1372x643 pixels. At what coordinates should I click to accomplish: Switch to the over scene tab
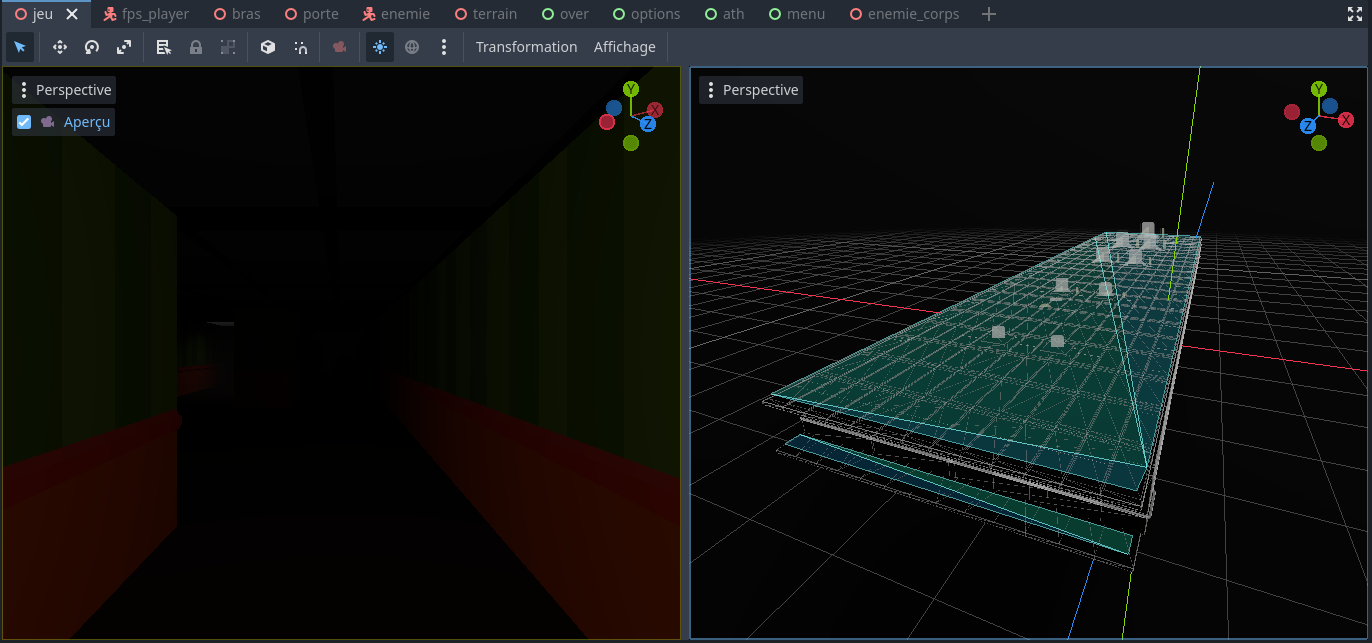point(565,14)
